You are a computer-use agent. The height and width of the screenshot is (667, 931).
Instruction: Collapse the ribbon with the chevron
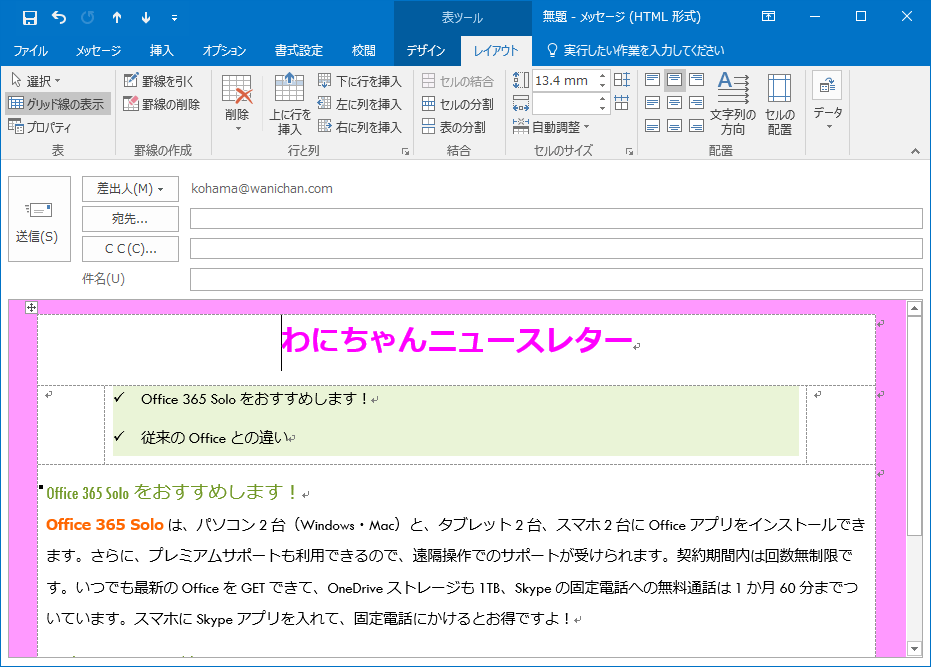[915, 151]
